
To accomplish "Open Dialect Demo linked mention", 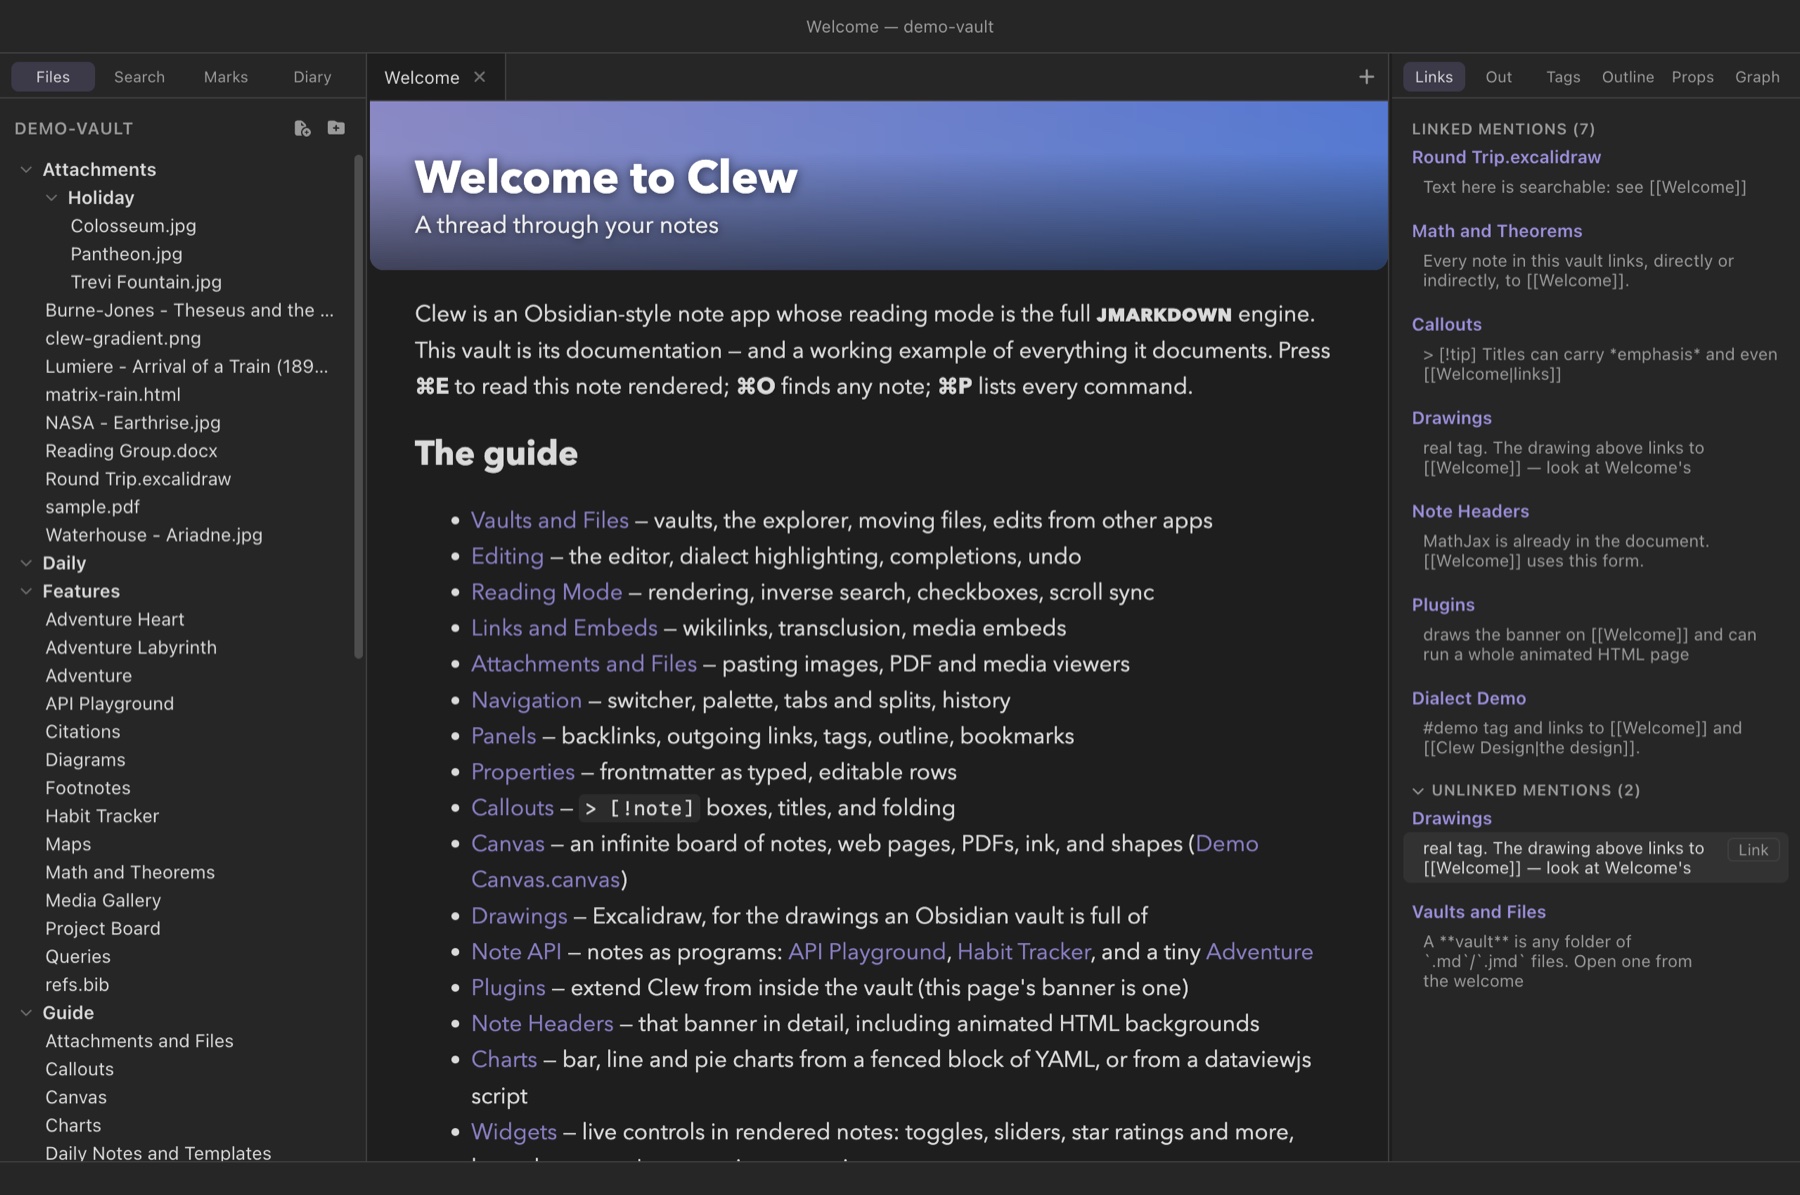I will pos(1469,698).
